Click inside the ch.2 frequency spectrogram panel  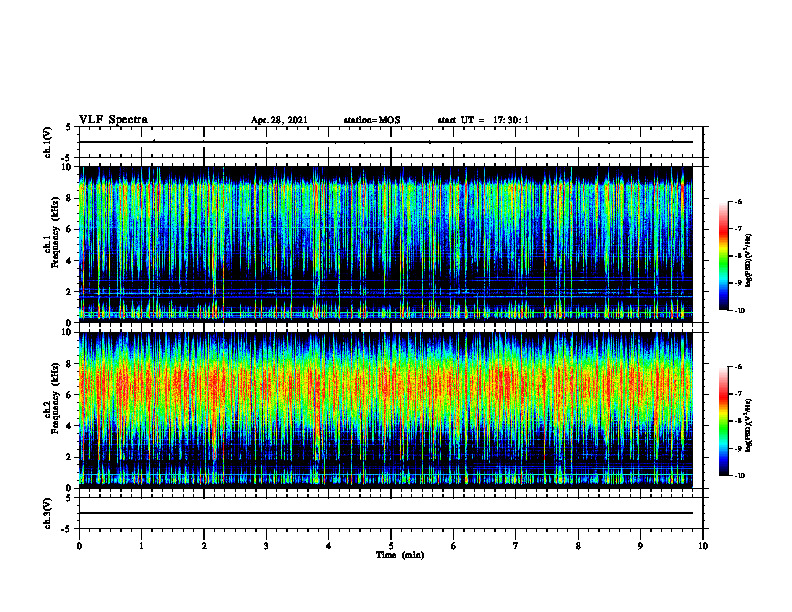[385, 410]
